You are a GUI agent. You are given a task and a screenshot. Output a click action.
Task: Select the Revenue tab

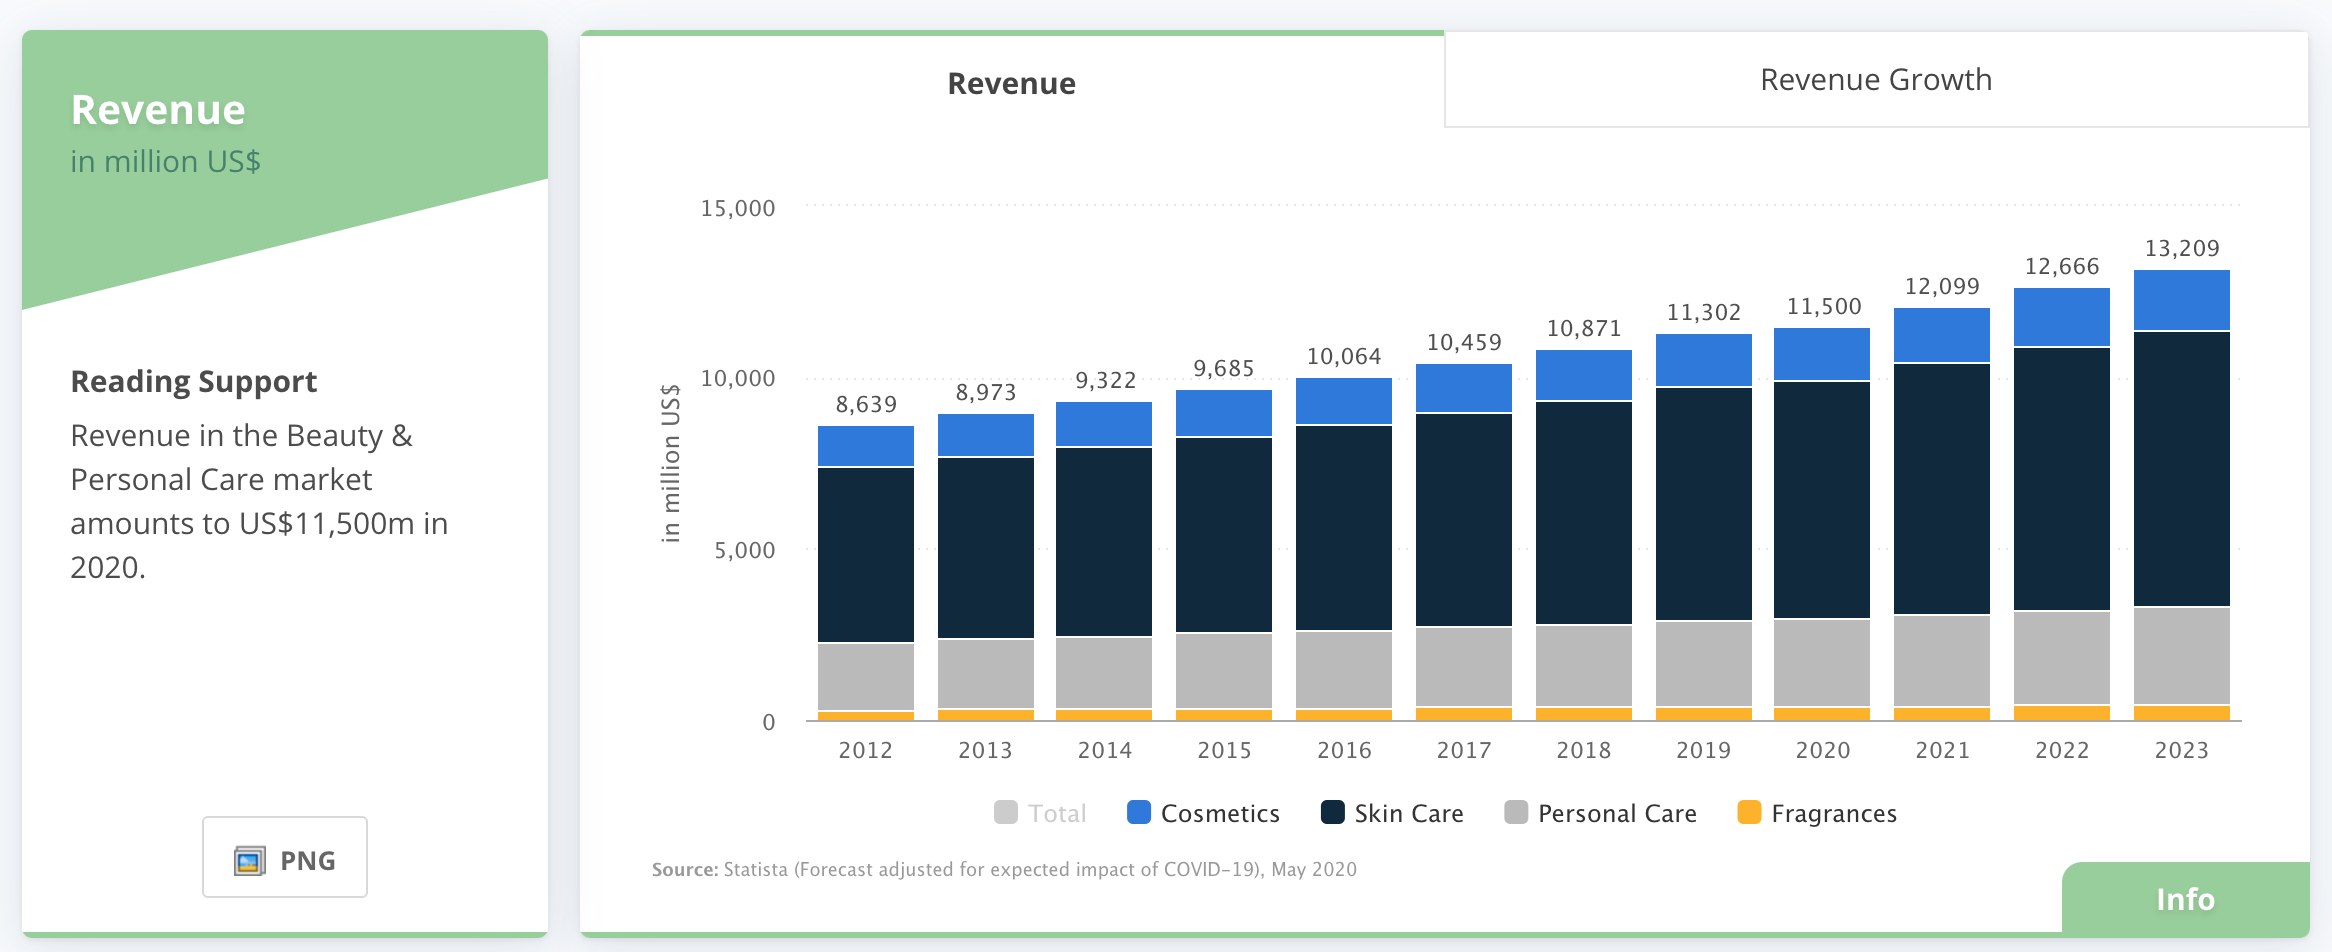tap(1012, 83)
